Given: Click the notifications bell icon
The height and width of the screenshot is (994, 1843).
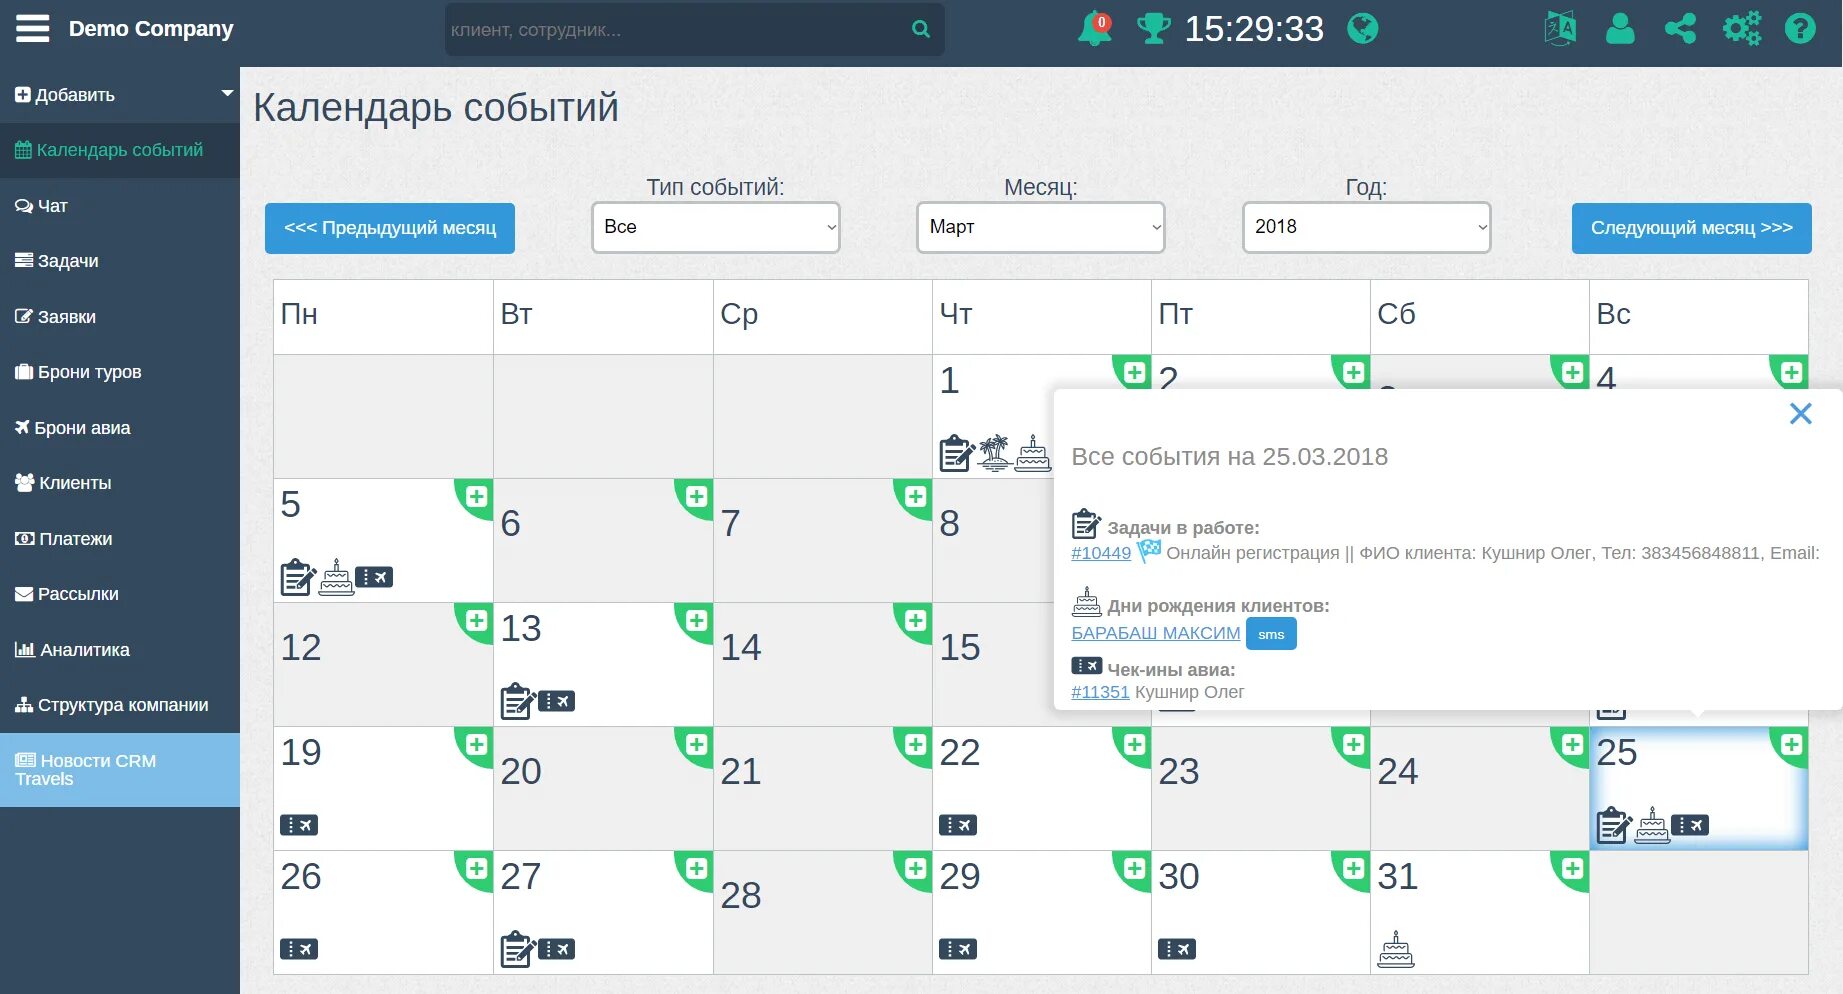Looking at the screenshot, I should (1092, 29).
